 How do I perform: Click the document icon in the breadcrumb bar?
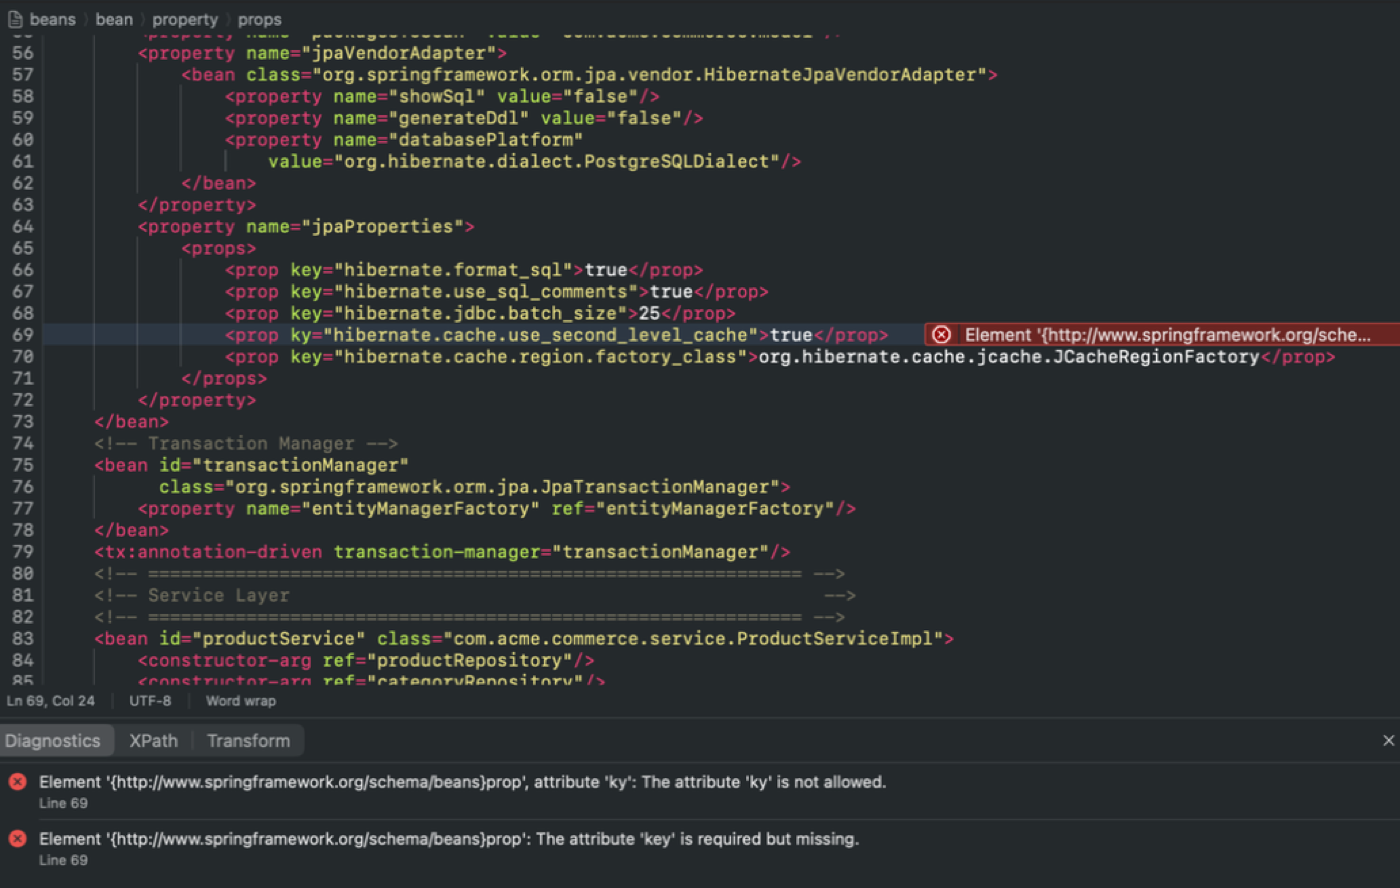(14, 19)
